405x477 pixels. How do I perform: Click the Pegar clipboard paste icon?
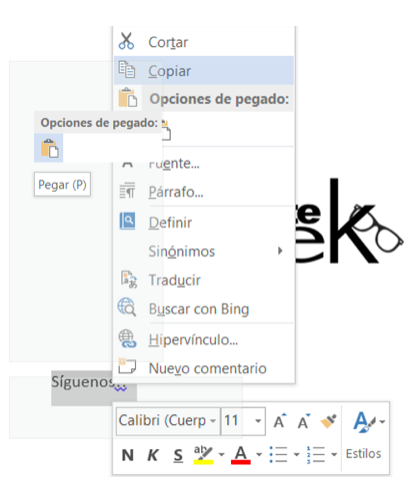[49, 148]
